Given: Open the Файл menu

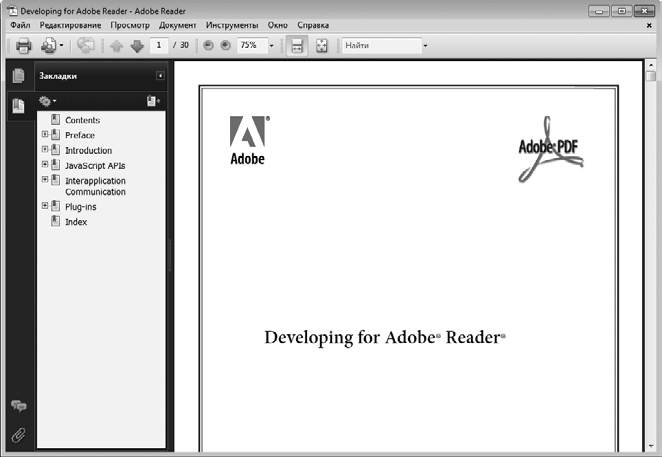Looking at the screenshot, I should [x=20, y=24].
